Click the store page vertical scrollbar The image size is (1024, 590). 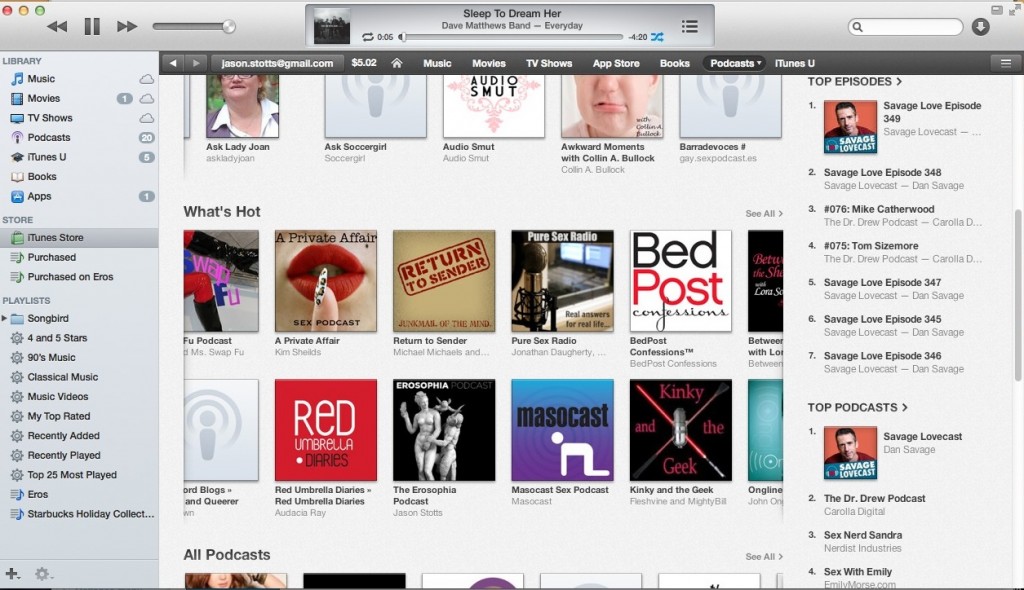1017,294
